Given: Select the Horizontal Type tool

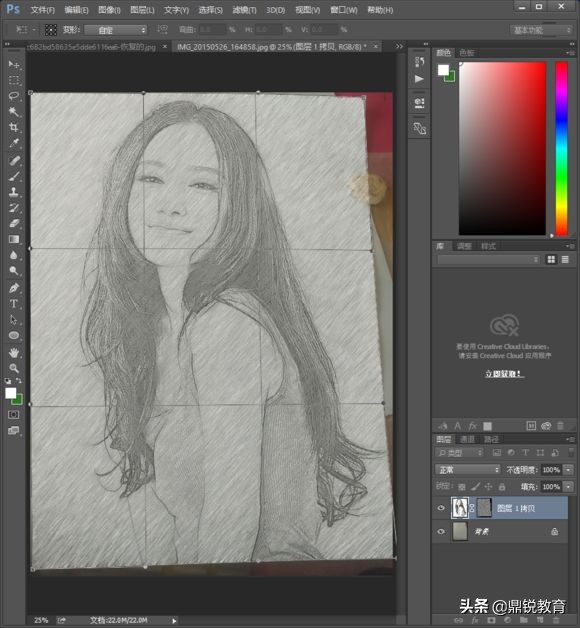Looking at the screenshot, I should (x=14, y=304).
